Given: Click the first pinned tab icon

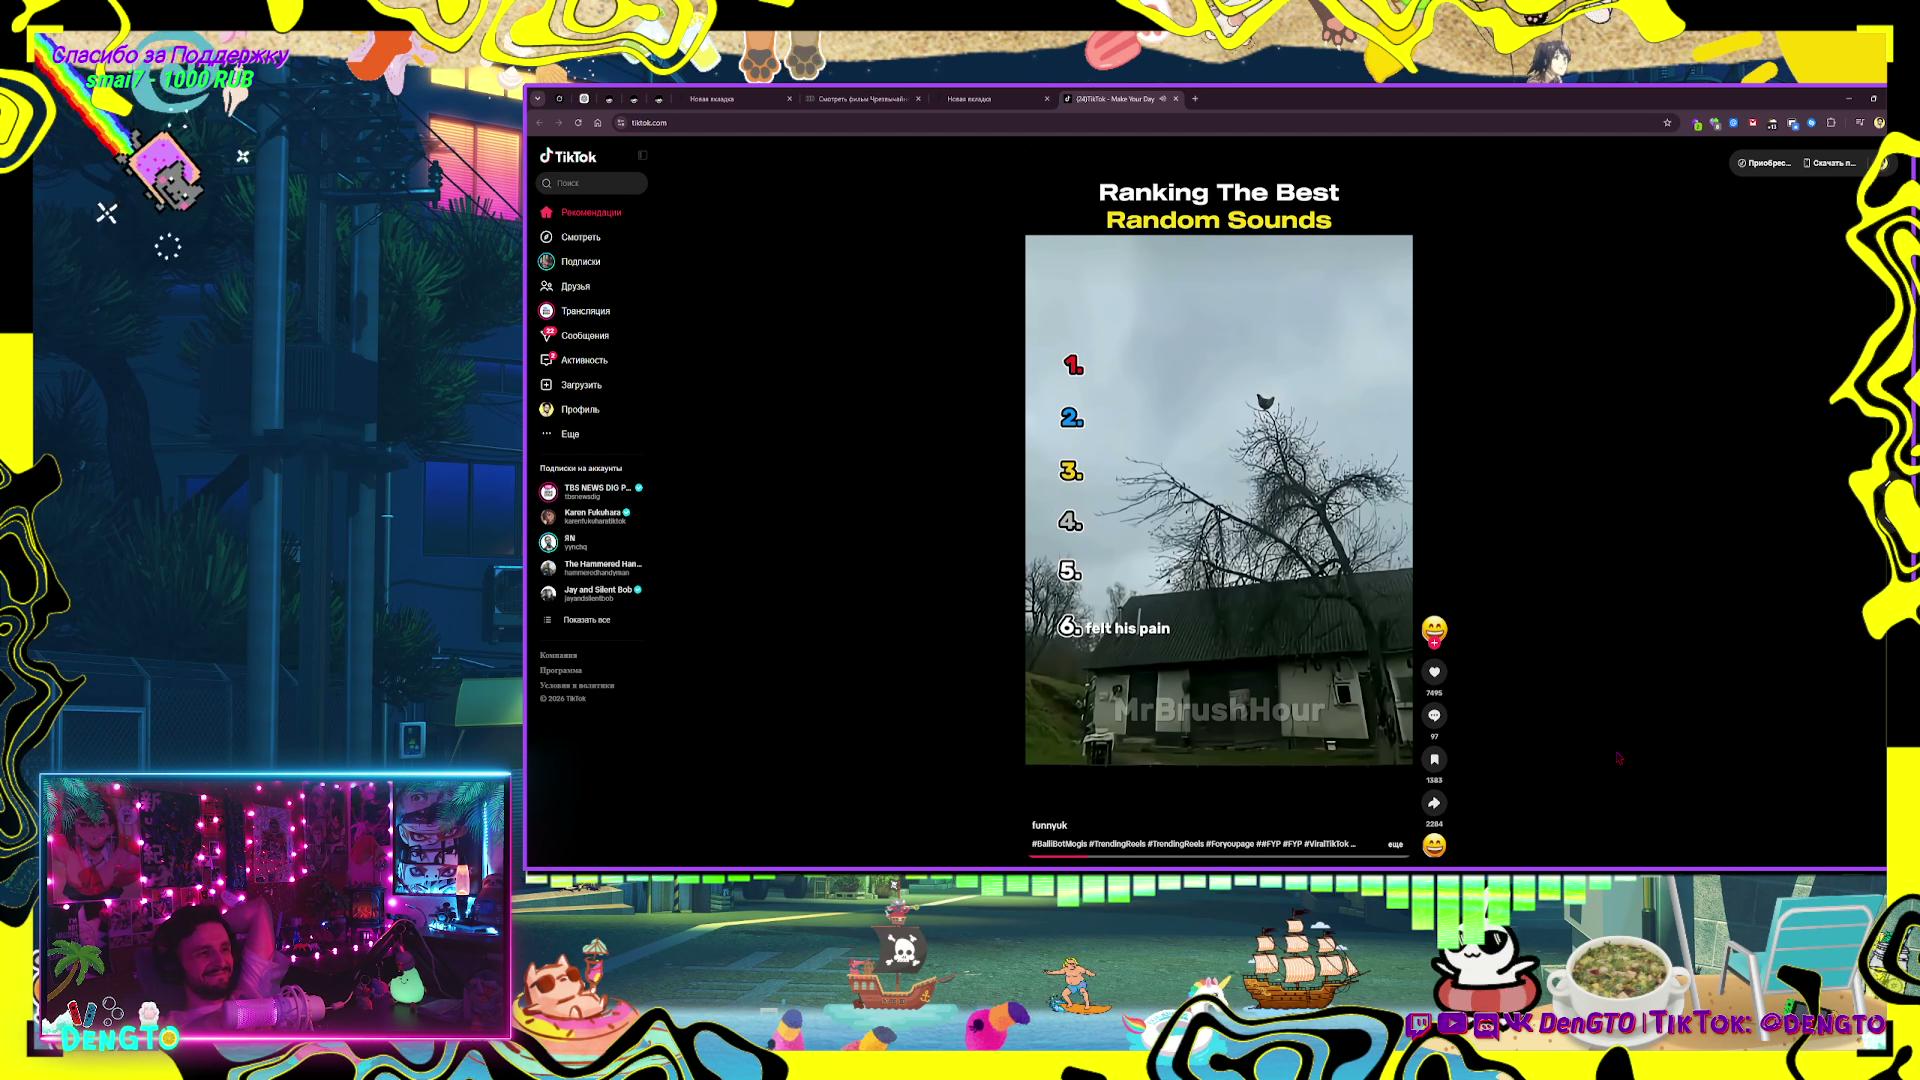Looking at the screenshot, I should (x=559, y=99).
